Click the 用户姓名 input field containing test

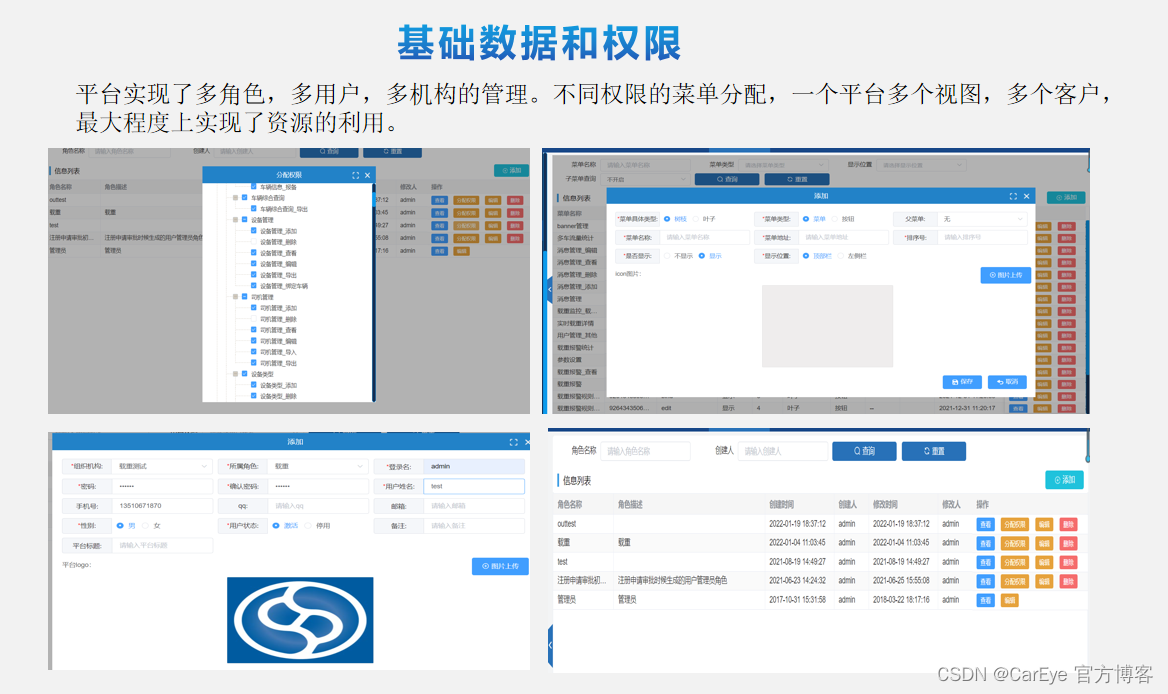473,485
